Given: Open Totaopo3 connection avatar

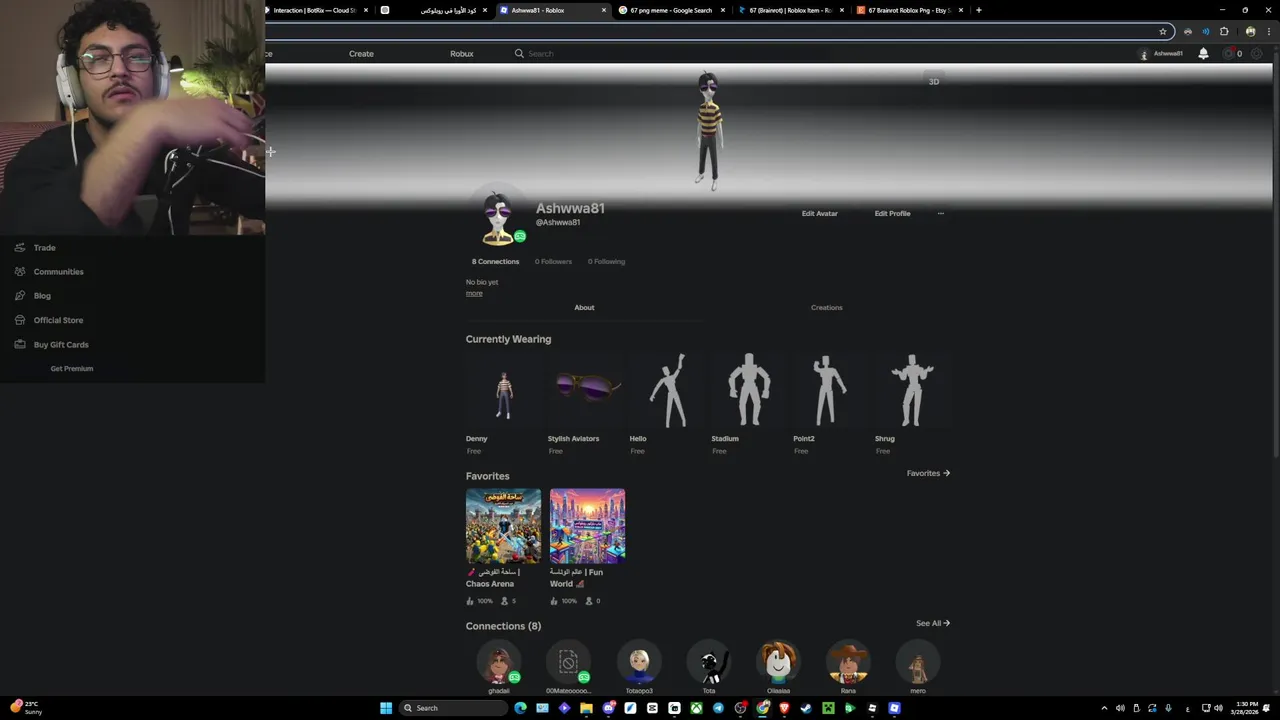Looking at the screenshot, I should (638, 663).
